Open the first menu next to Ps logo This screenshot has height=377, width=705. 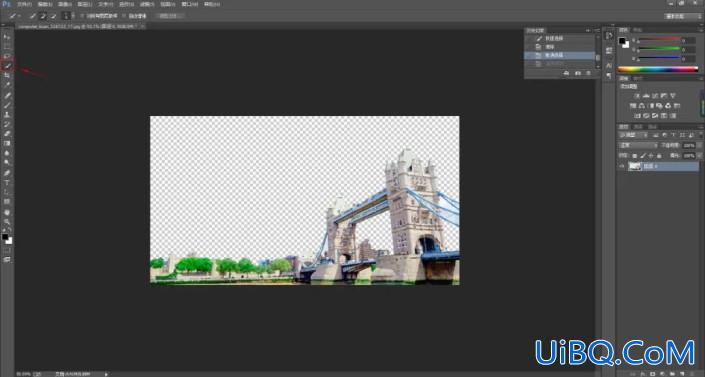24,4
